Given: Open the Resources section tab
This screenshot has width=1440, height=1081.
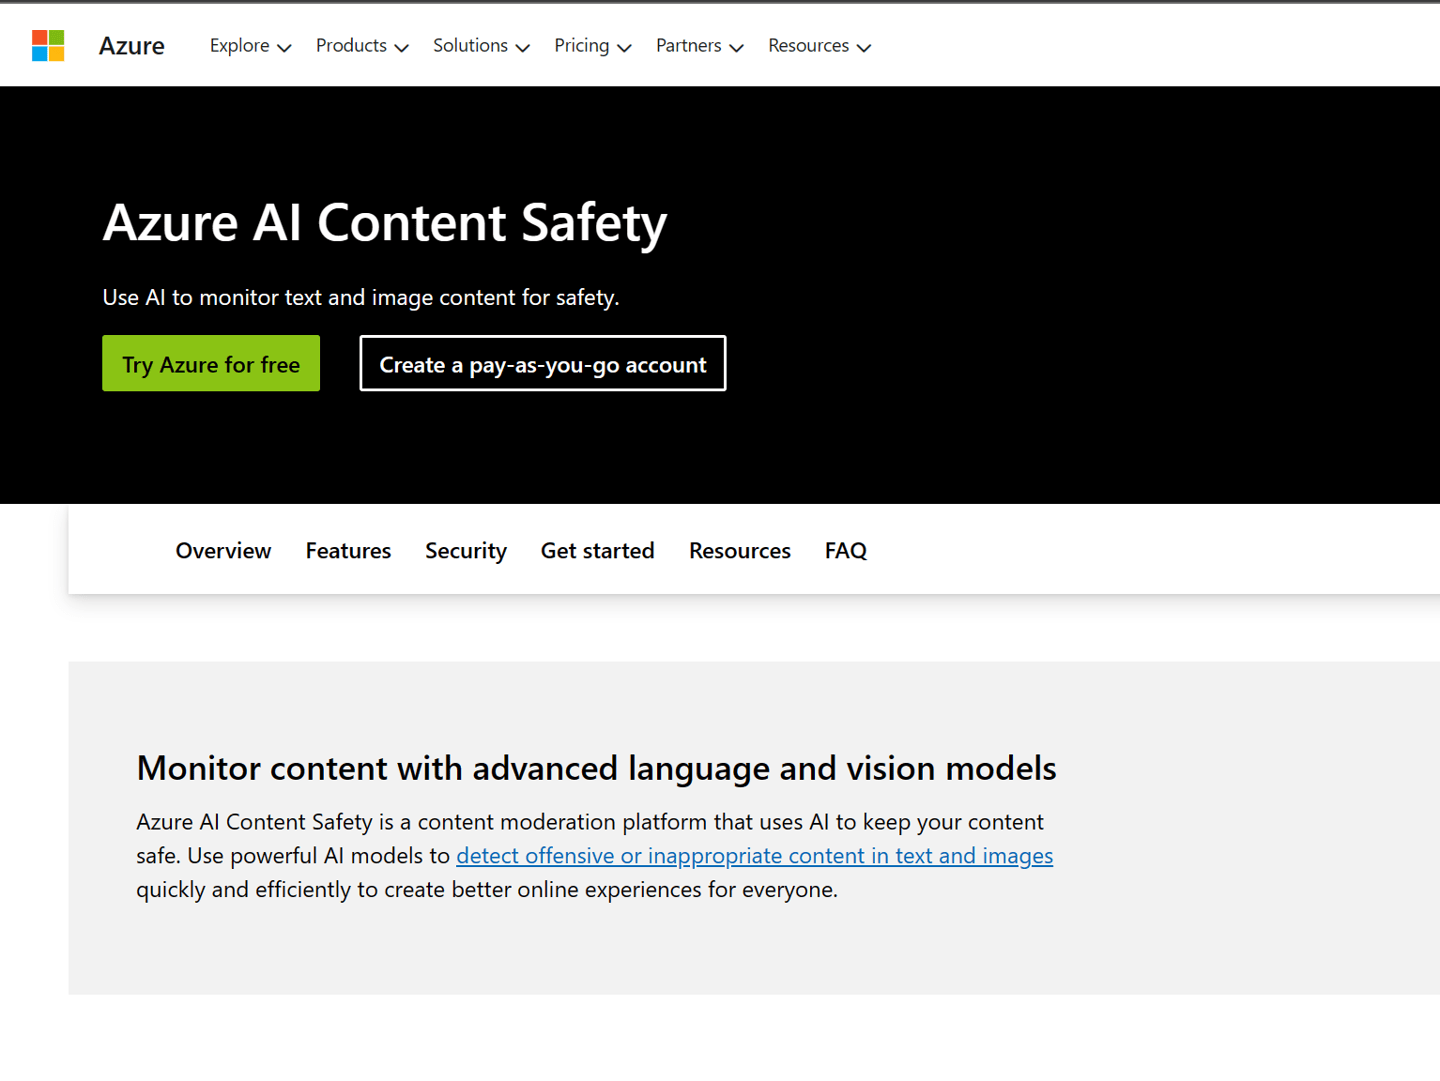Looking at the screenshot, I should [x=739, y=550].
